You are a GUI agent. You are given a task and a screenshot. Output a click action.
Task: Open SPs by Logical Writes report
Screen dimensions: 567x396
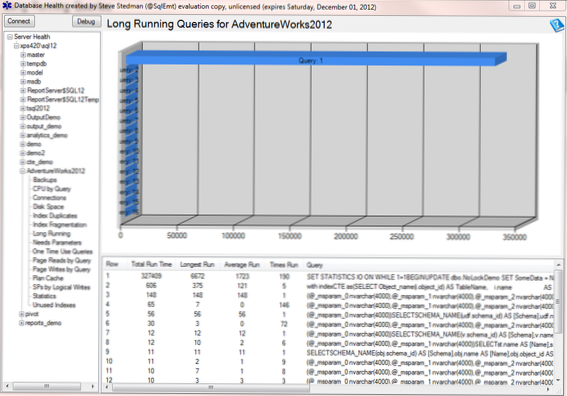[x=61, y=287]
